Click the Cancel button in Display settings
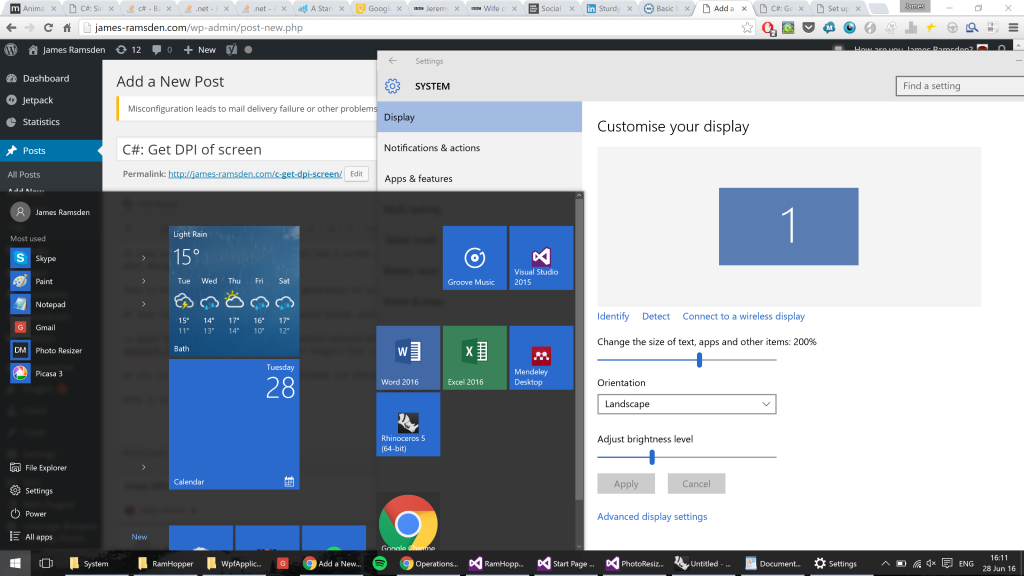 click(x=696, y=483)
